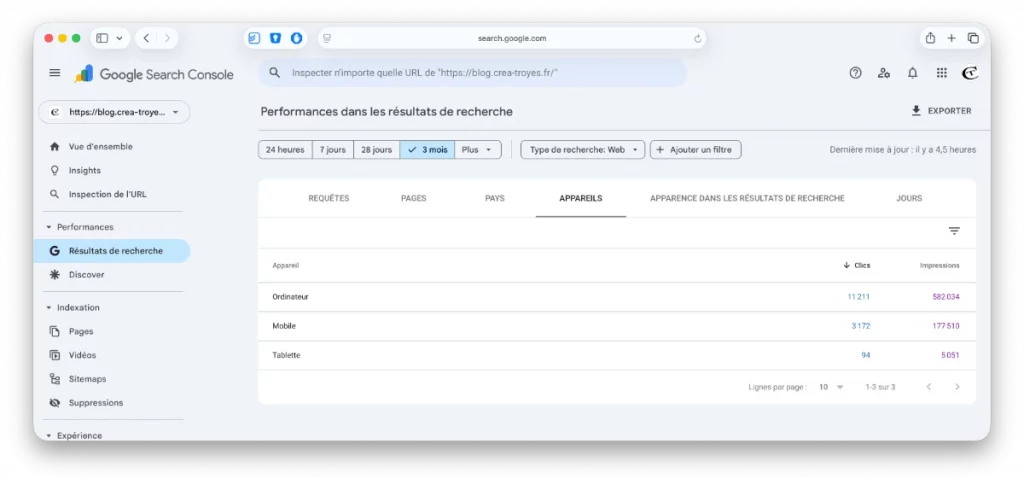Screen dimensions: 1024x485
Task: Open the notifications bell
Action: click(x=912, y=73)
